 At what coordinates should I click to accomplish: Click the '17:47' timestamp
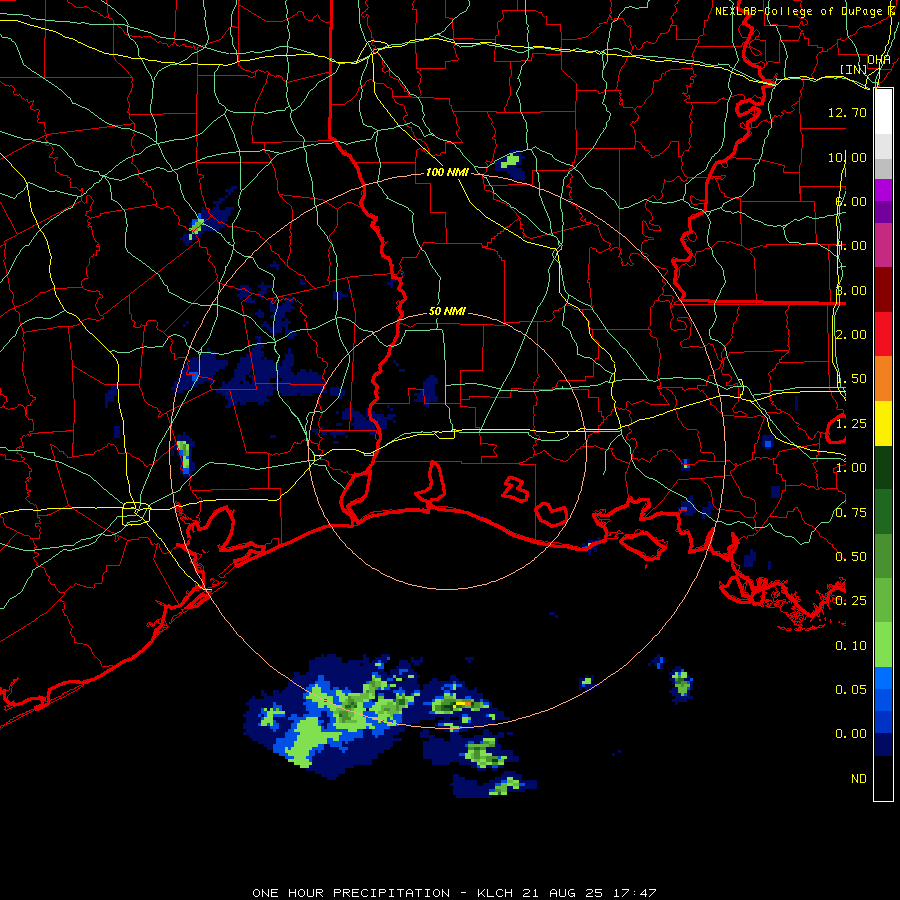[637, 893]
